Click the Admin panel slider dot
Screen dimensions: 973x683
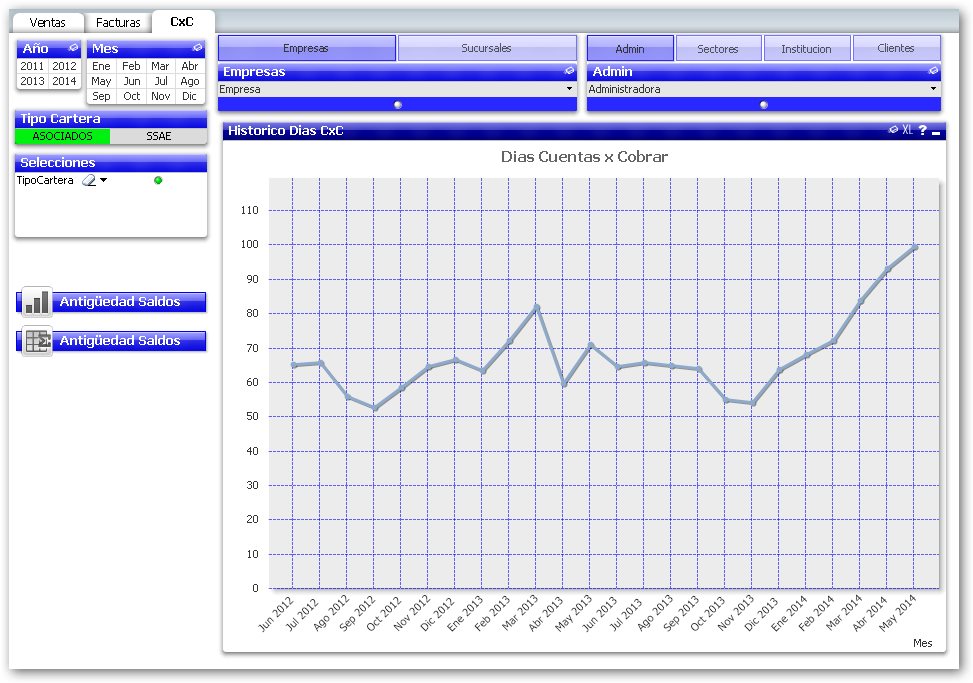(764, 105)
